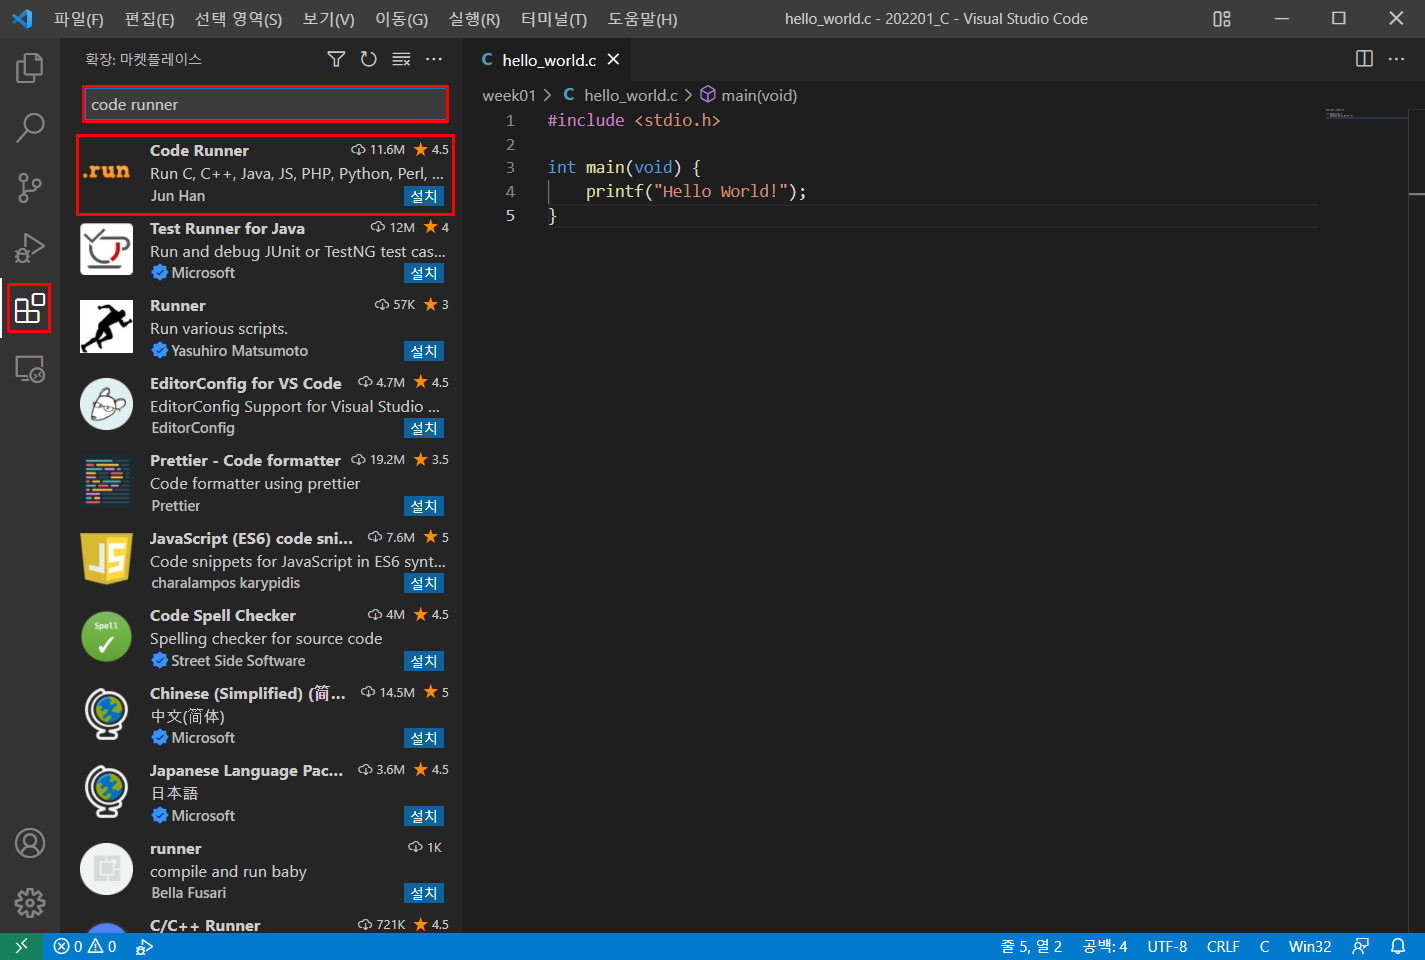Show errors and warnings count
The height and width of the screenshot is (960, 1425).
(x=85, y=947)
